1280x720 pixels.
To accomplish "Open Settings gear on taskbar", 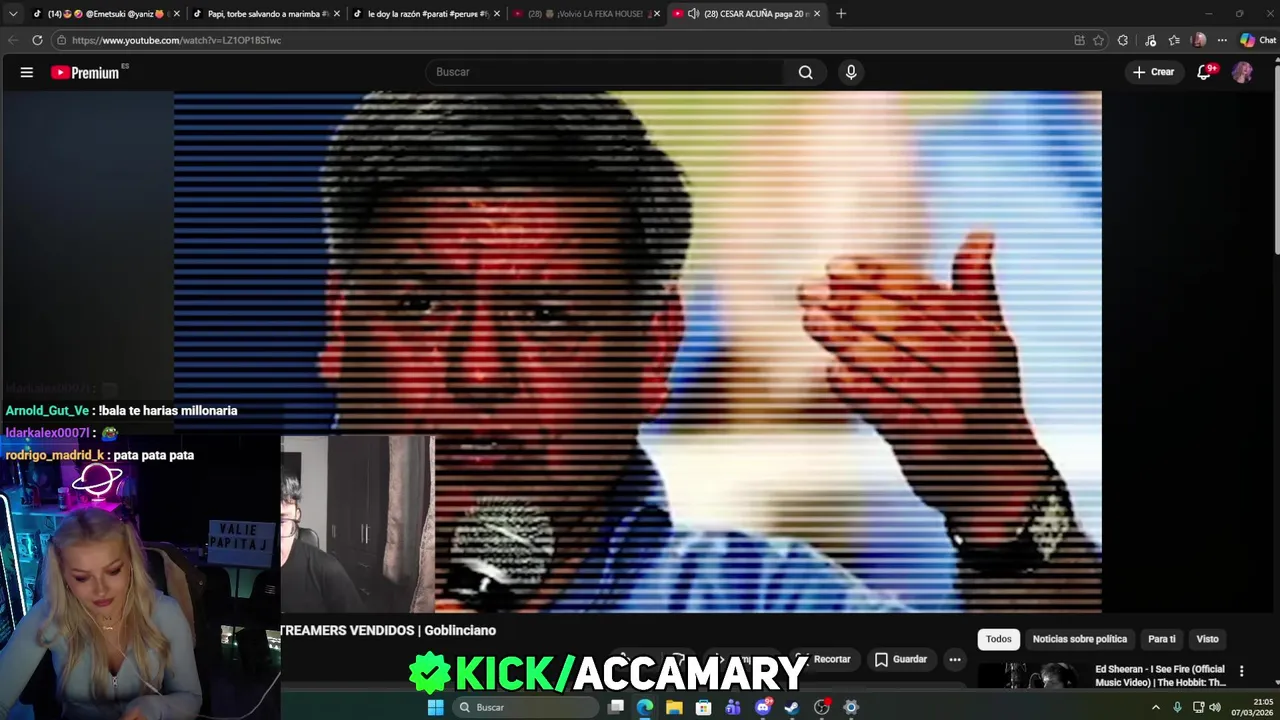I will (x=851, y=707).
